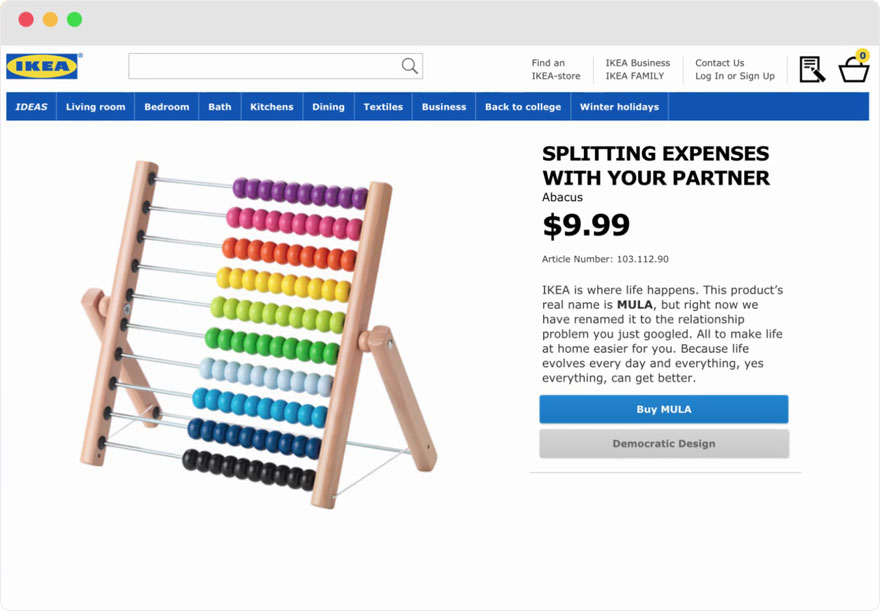Open Find an IKEA-store
This screenshot has width=880, height=611.
tap(556, 68)
